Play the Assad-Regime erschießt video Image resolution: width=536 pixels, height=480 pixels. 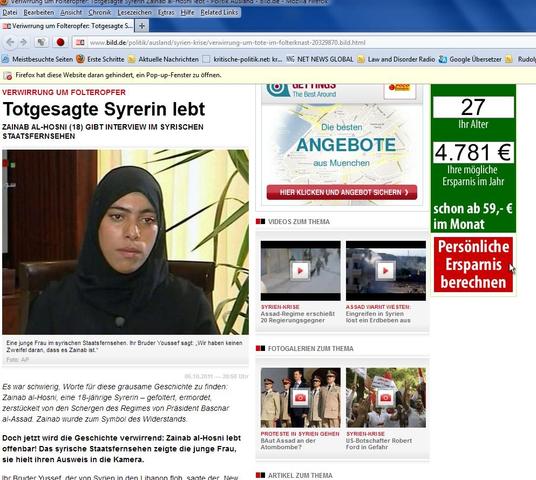point(300,271)
